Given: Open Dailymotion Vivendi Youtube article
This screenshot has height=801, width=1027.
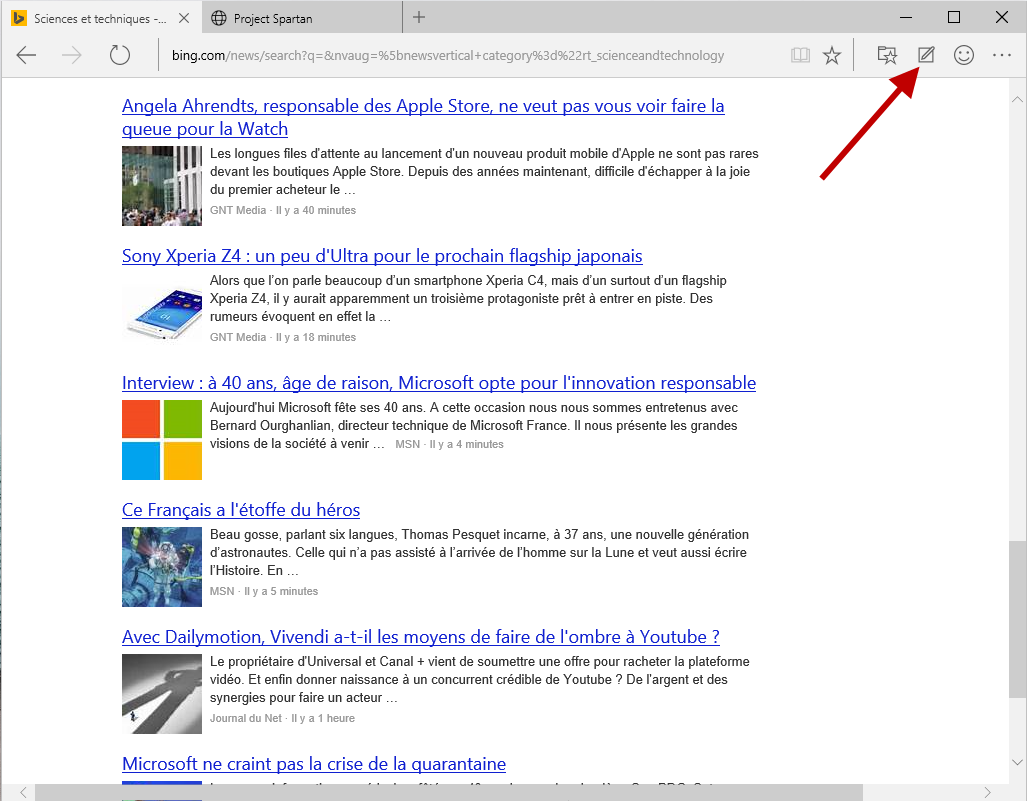Looking at the screenshot, I should [x=420, y=637].
